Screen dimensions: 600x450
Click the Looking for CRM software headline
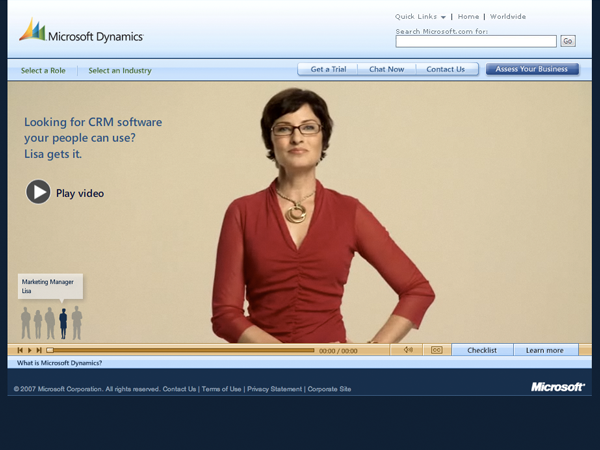(93, 138)
